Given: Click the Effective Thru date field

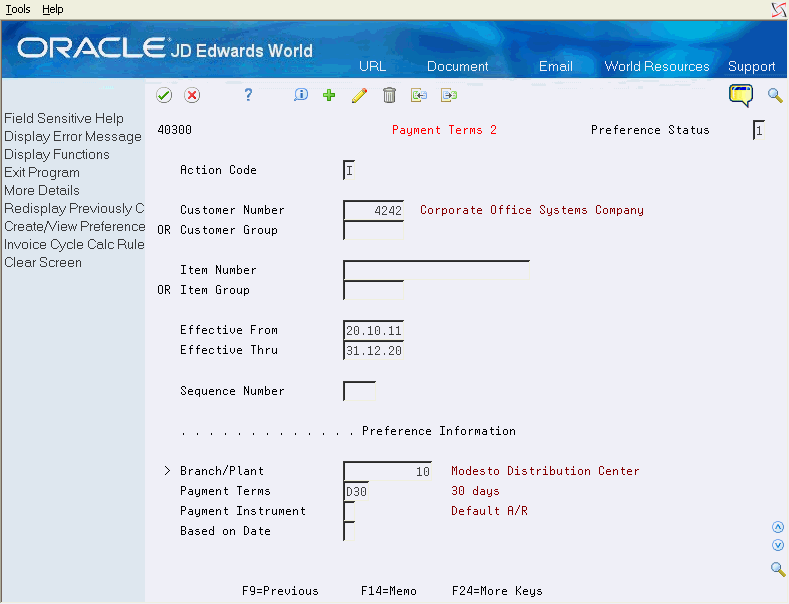Looking at the screenshot, I should click(x=373, y=351).
